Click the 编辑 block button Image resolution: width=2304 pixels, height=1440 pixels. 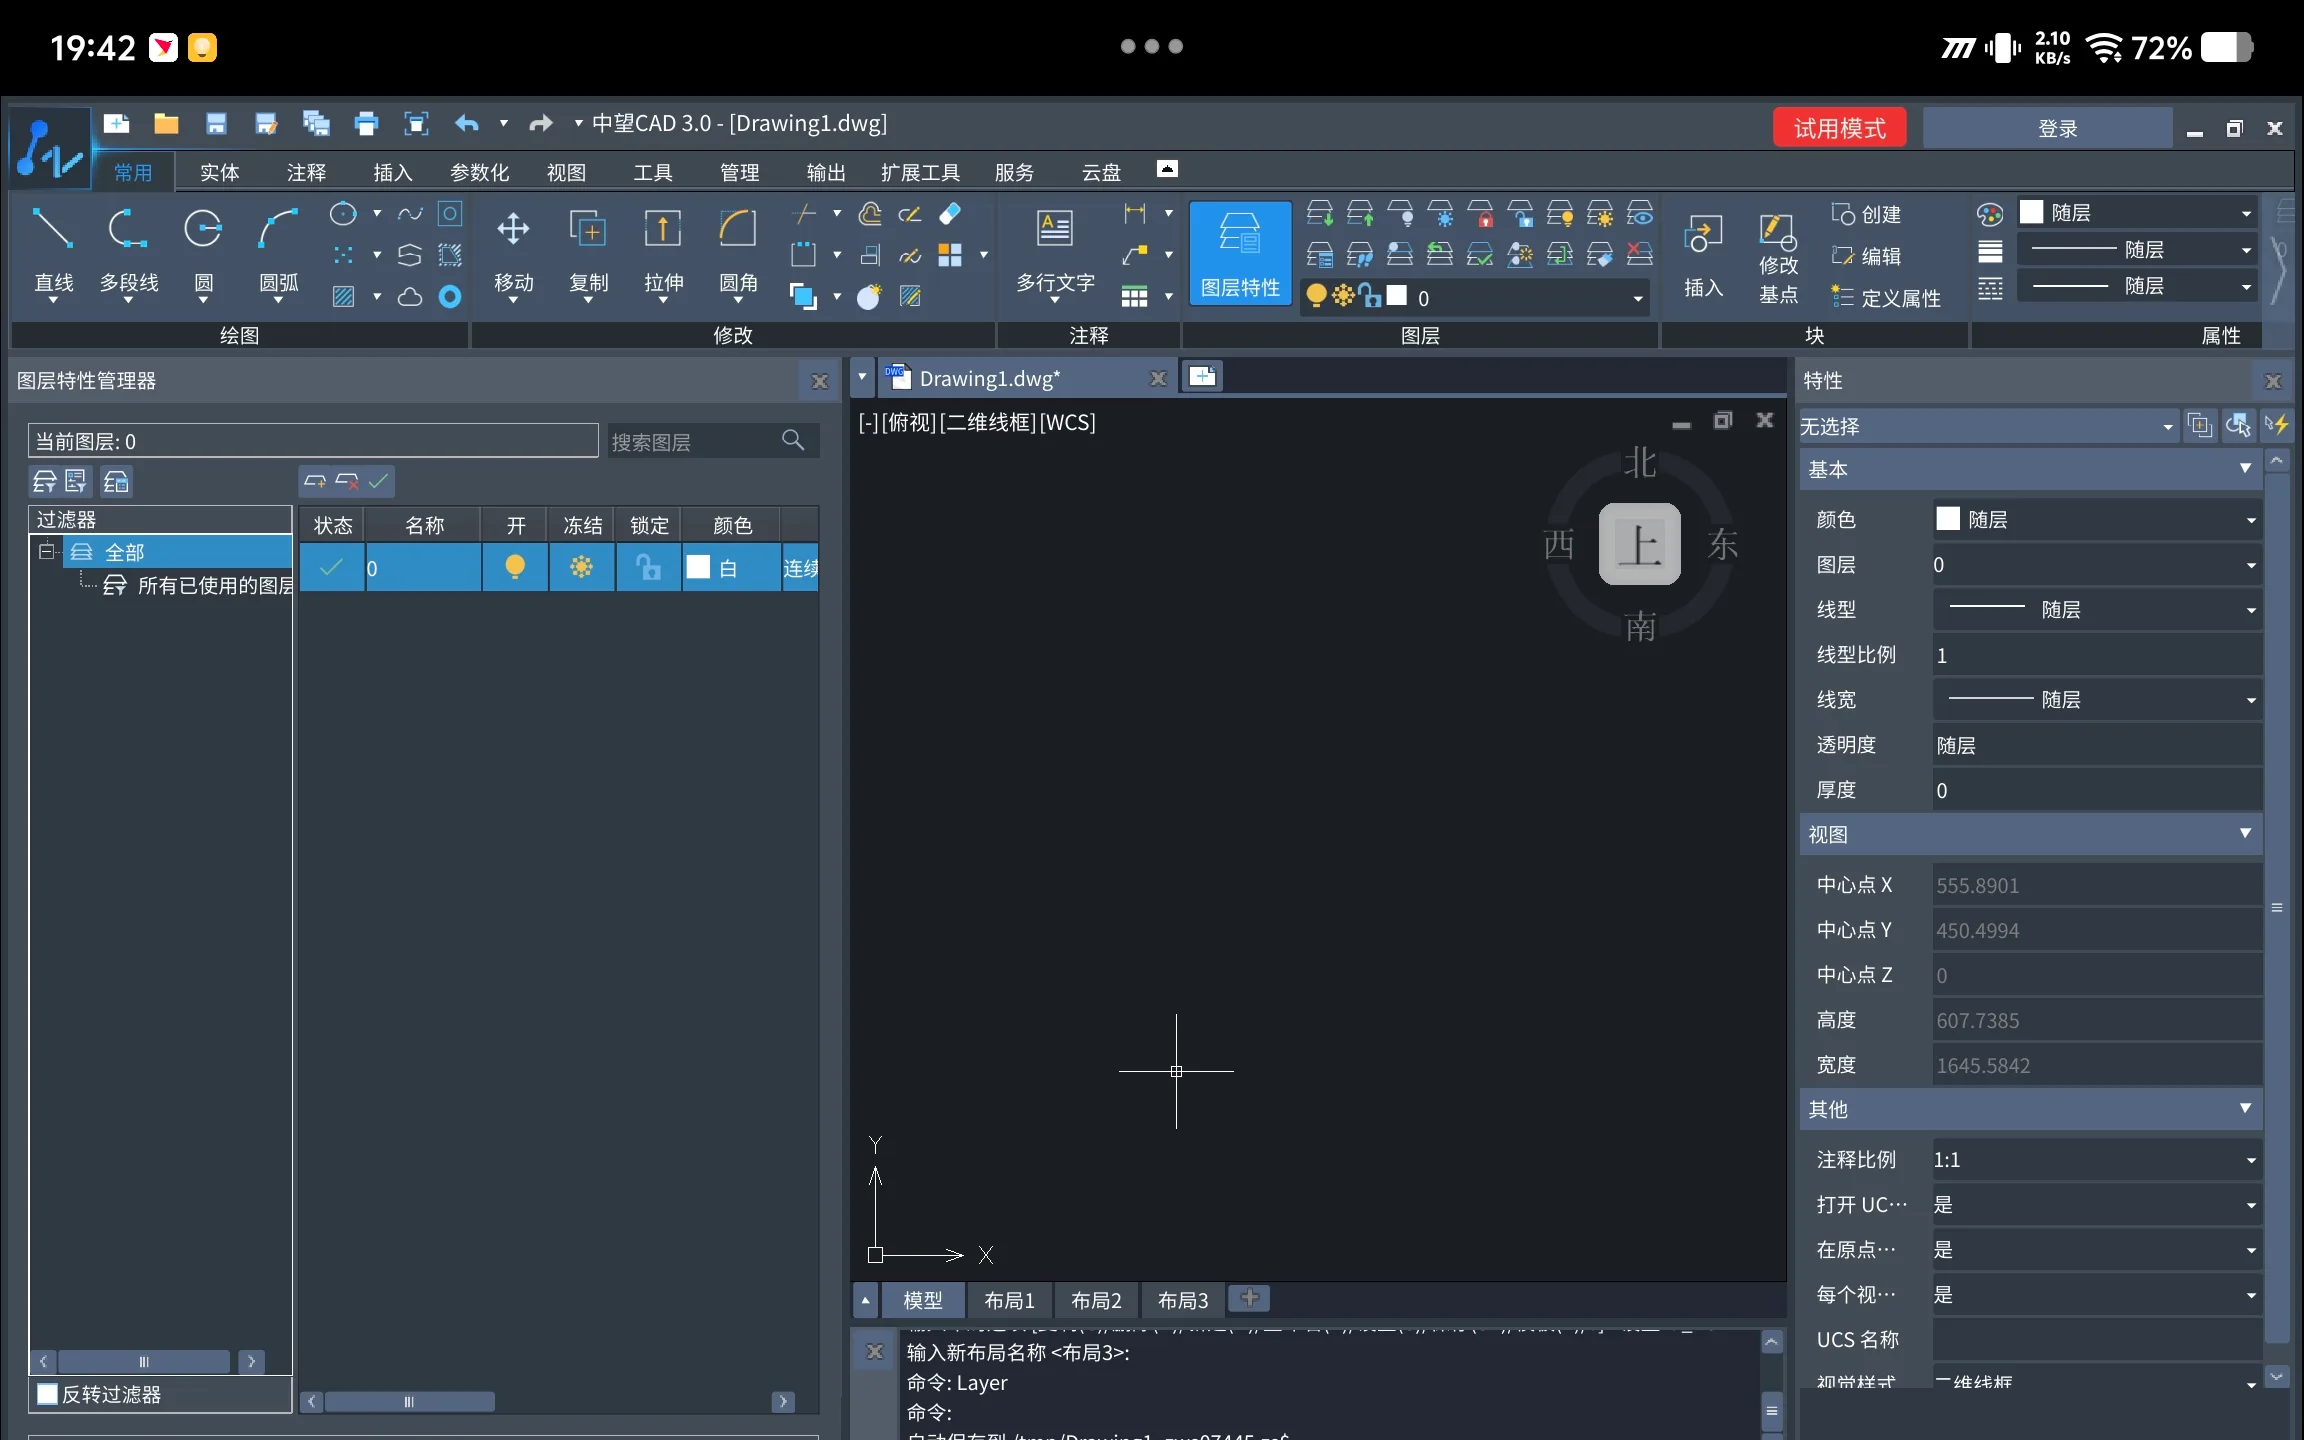1866,256
